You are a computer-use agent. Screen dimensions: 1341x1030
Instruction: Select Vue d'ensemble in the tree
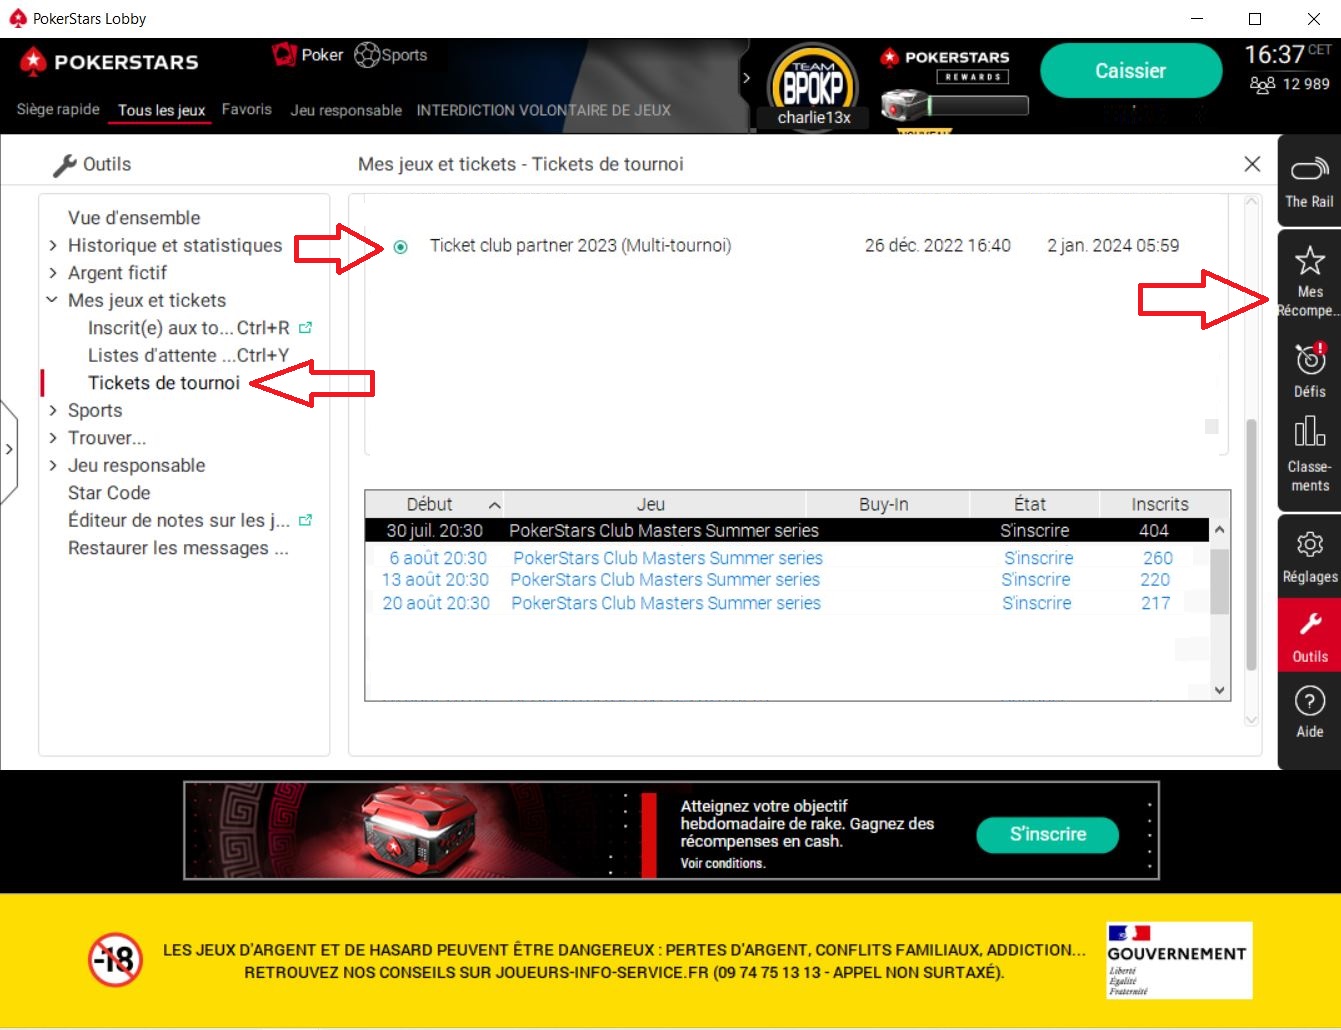tap(134, 217)
